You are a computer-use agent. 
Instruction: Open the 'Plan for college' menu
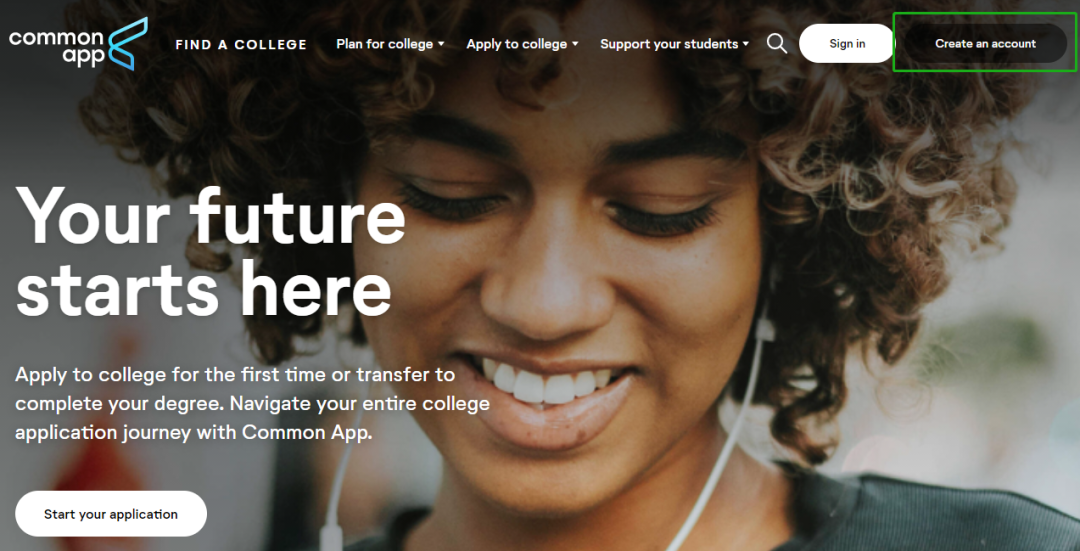(x=384, y=44)
